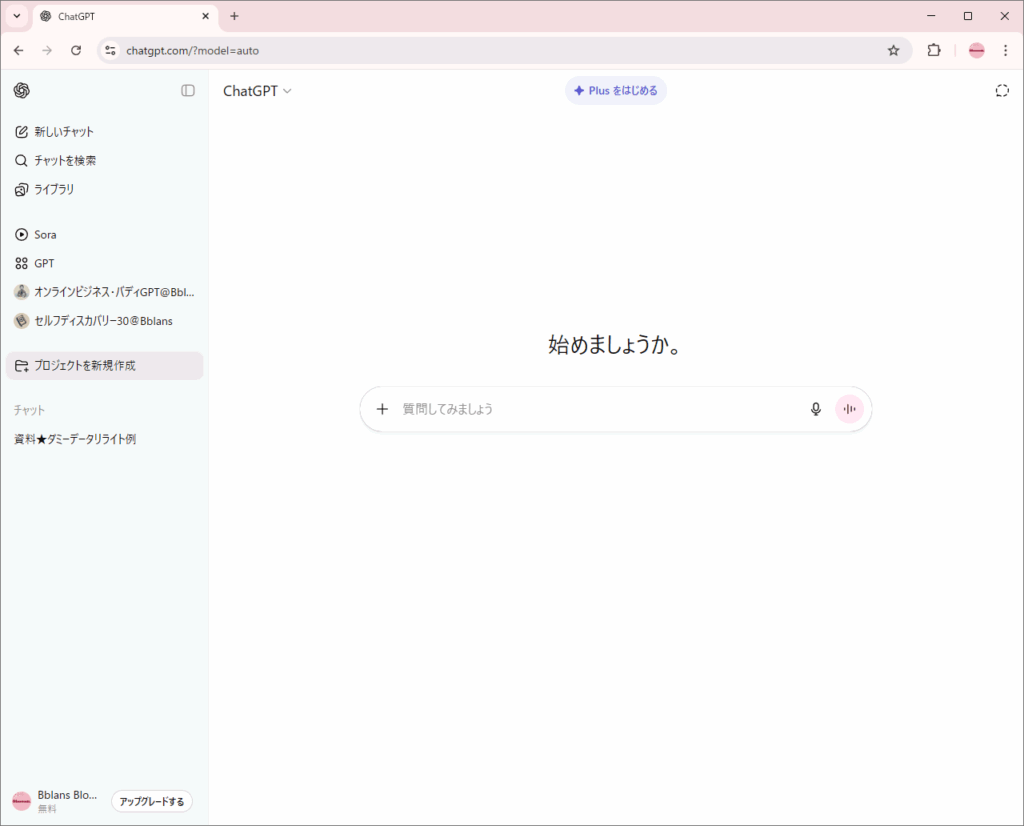
Task: Expand the ChatGPT model selector dropdown
Action: pyautogui.click(x=257, y=91)
